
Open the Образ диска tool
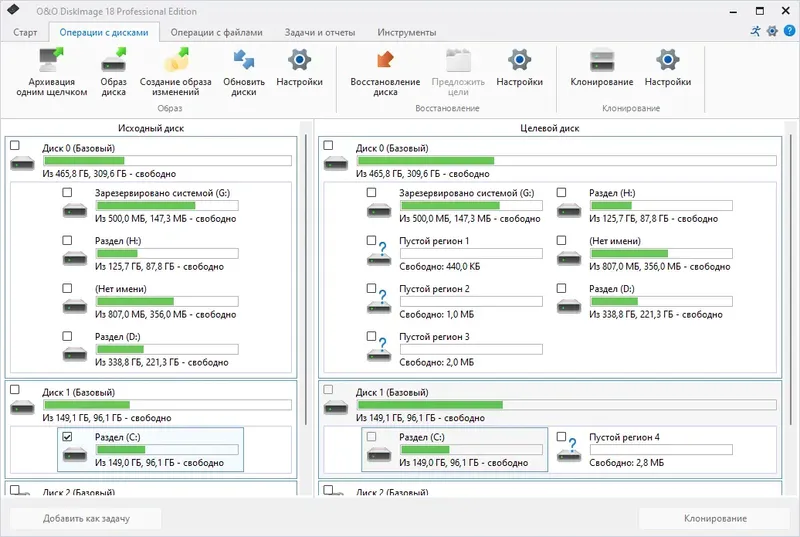113,72
